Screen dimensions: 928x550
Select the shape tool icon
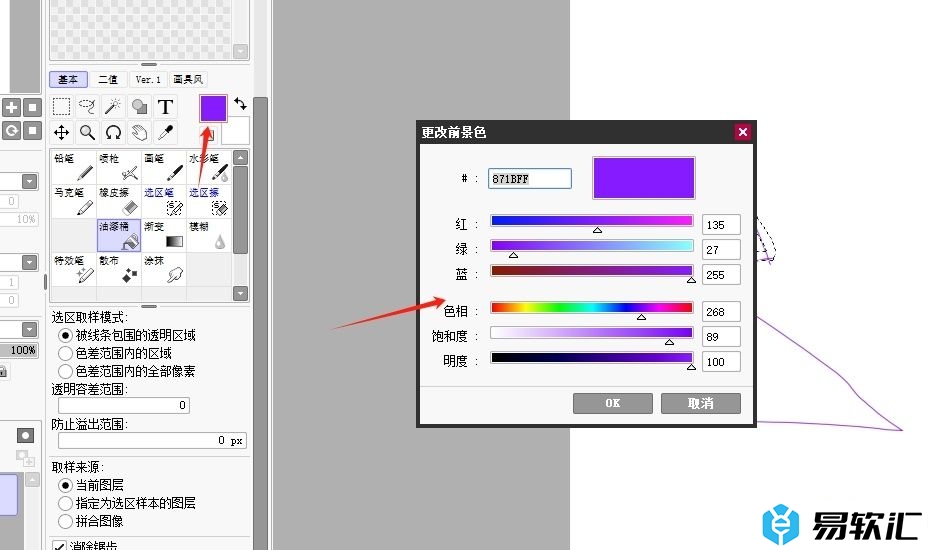point(139,107)
